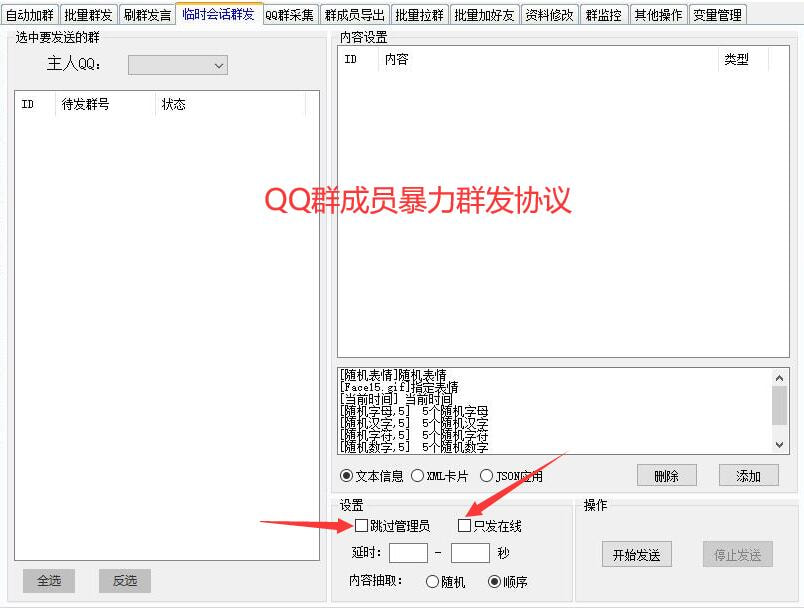The image size is (804, 608).
Task: Focus the minimum 延时 input field
Action: coord(408,553)
